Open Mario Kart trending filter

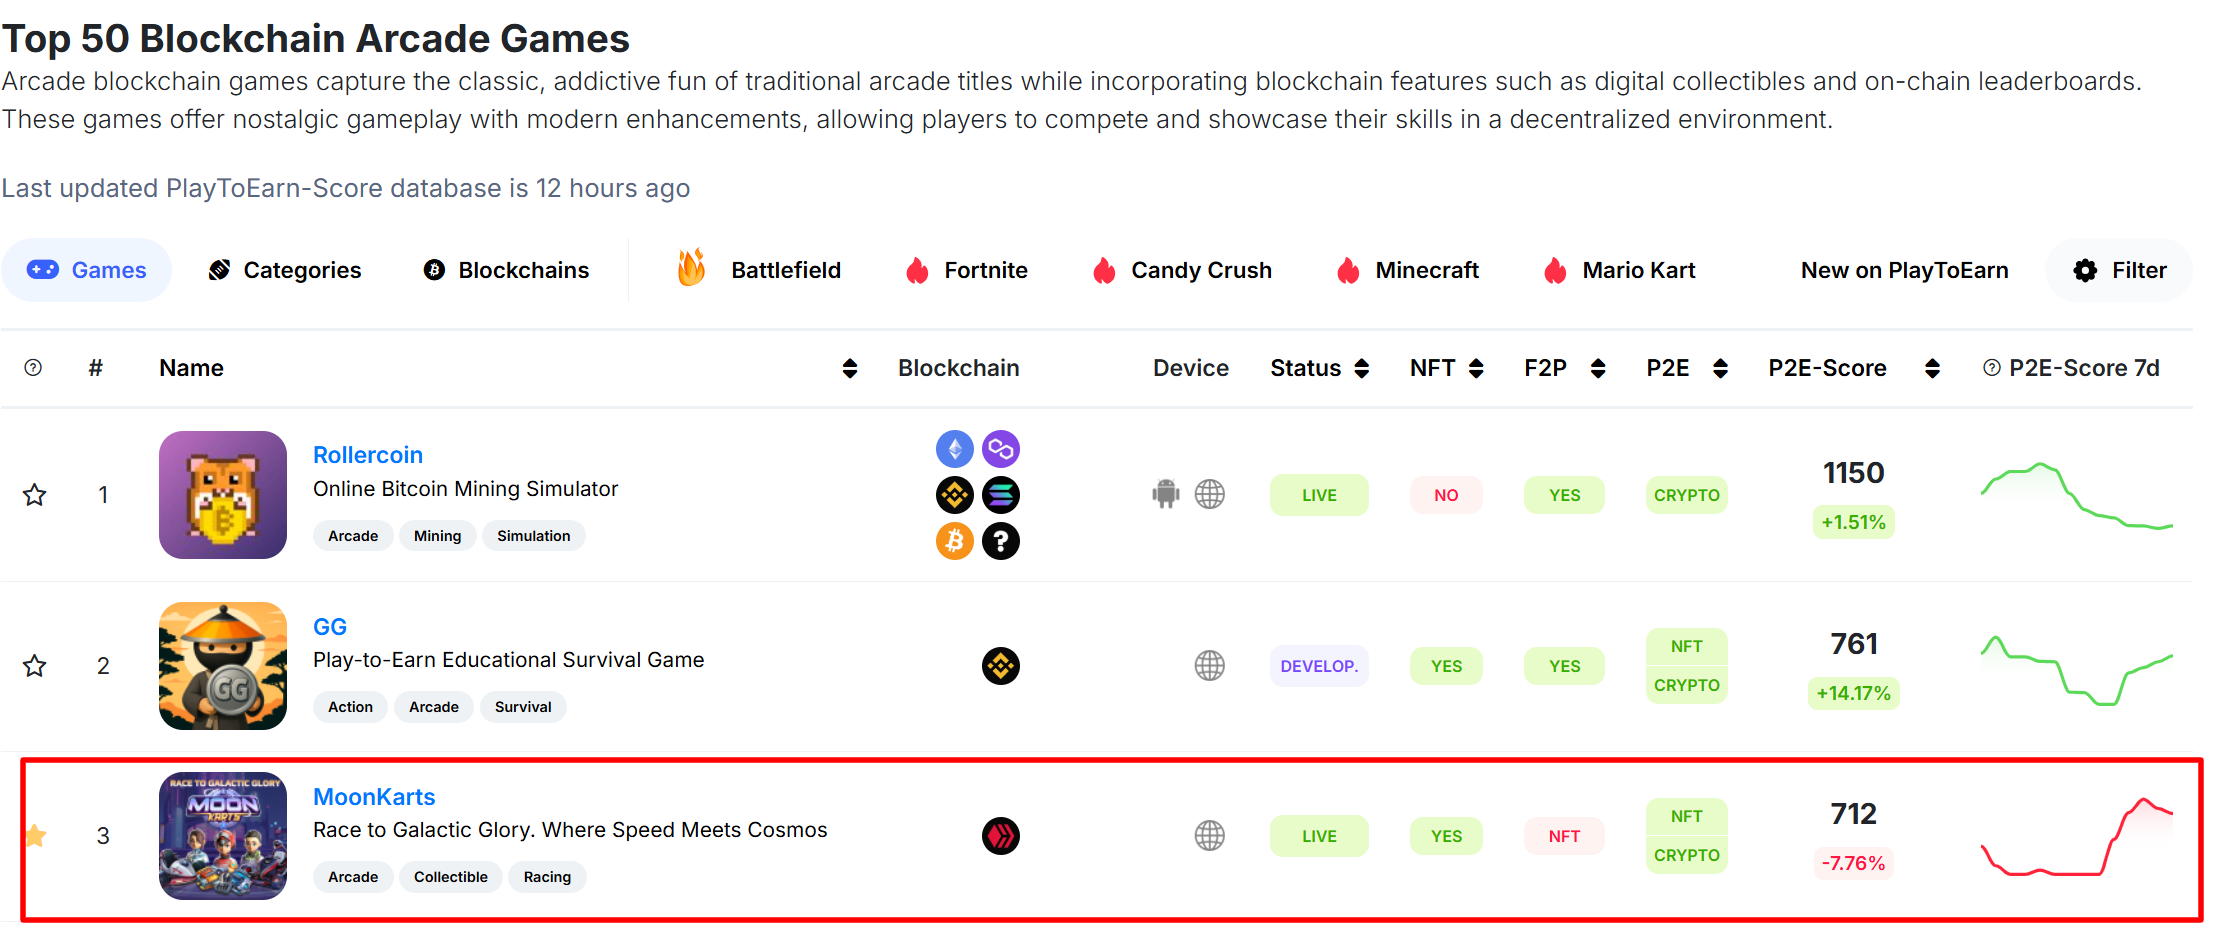click(1620, 270)
